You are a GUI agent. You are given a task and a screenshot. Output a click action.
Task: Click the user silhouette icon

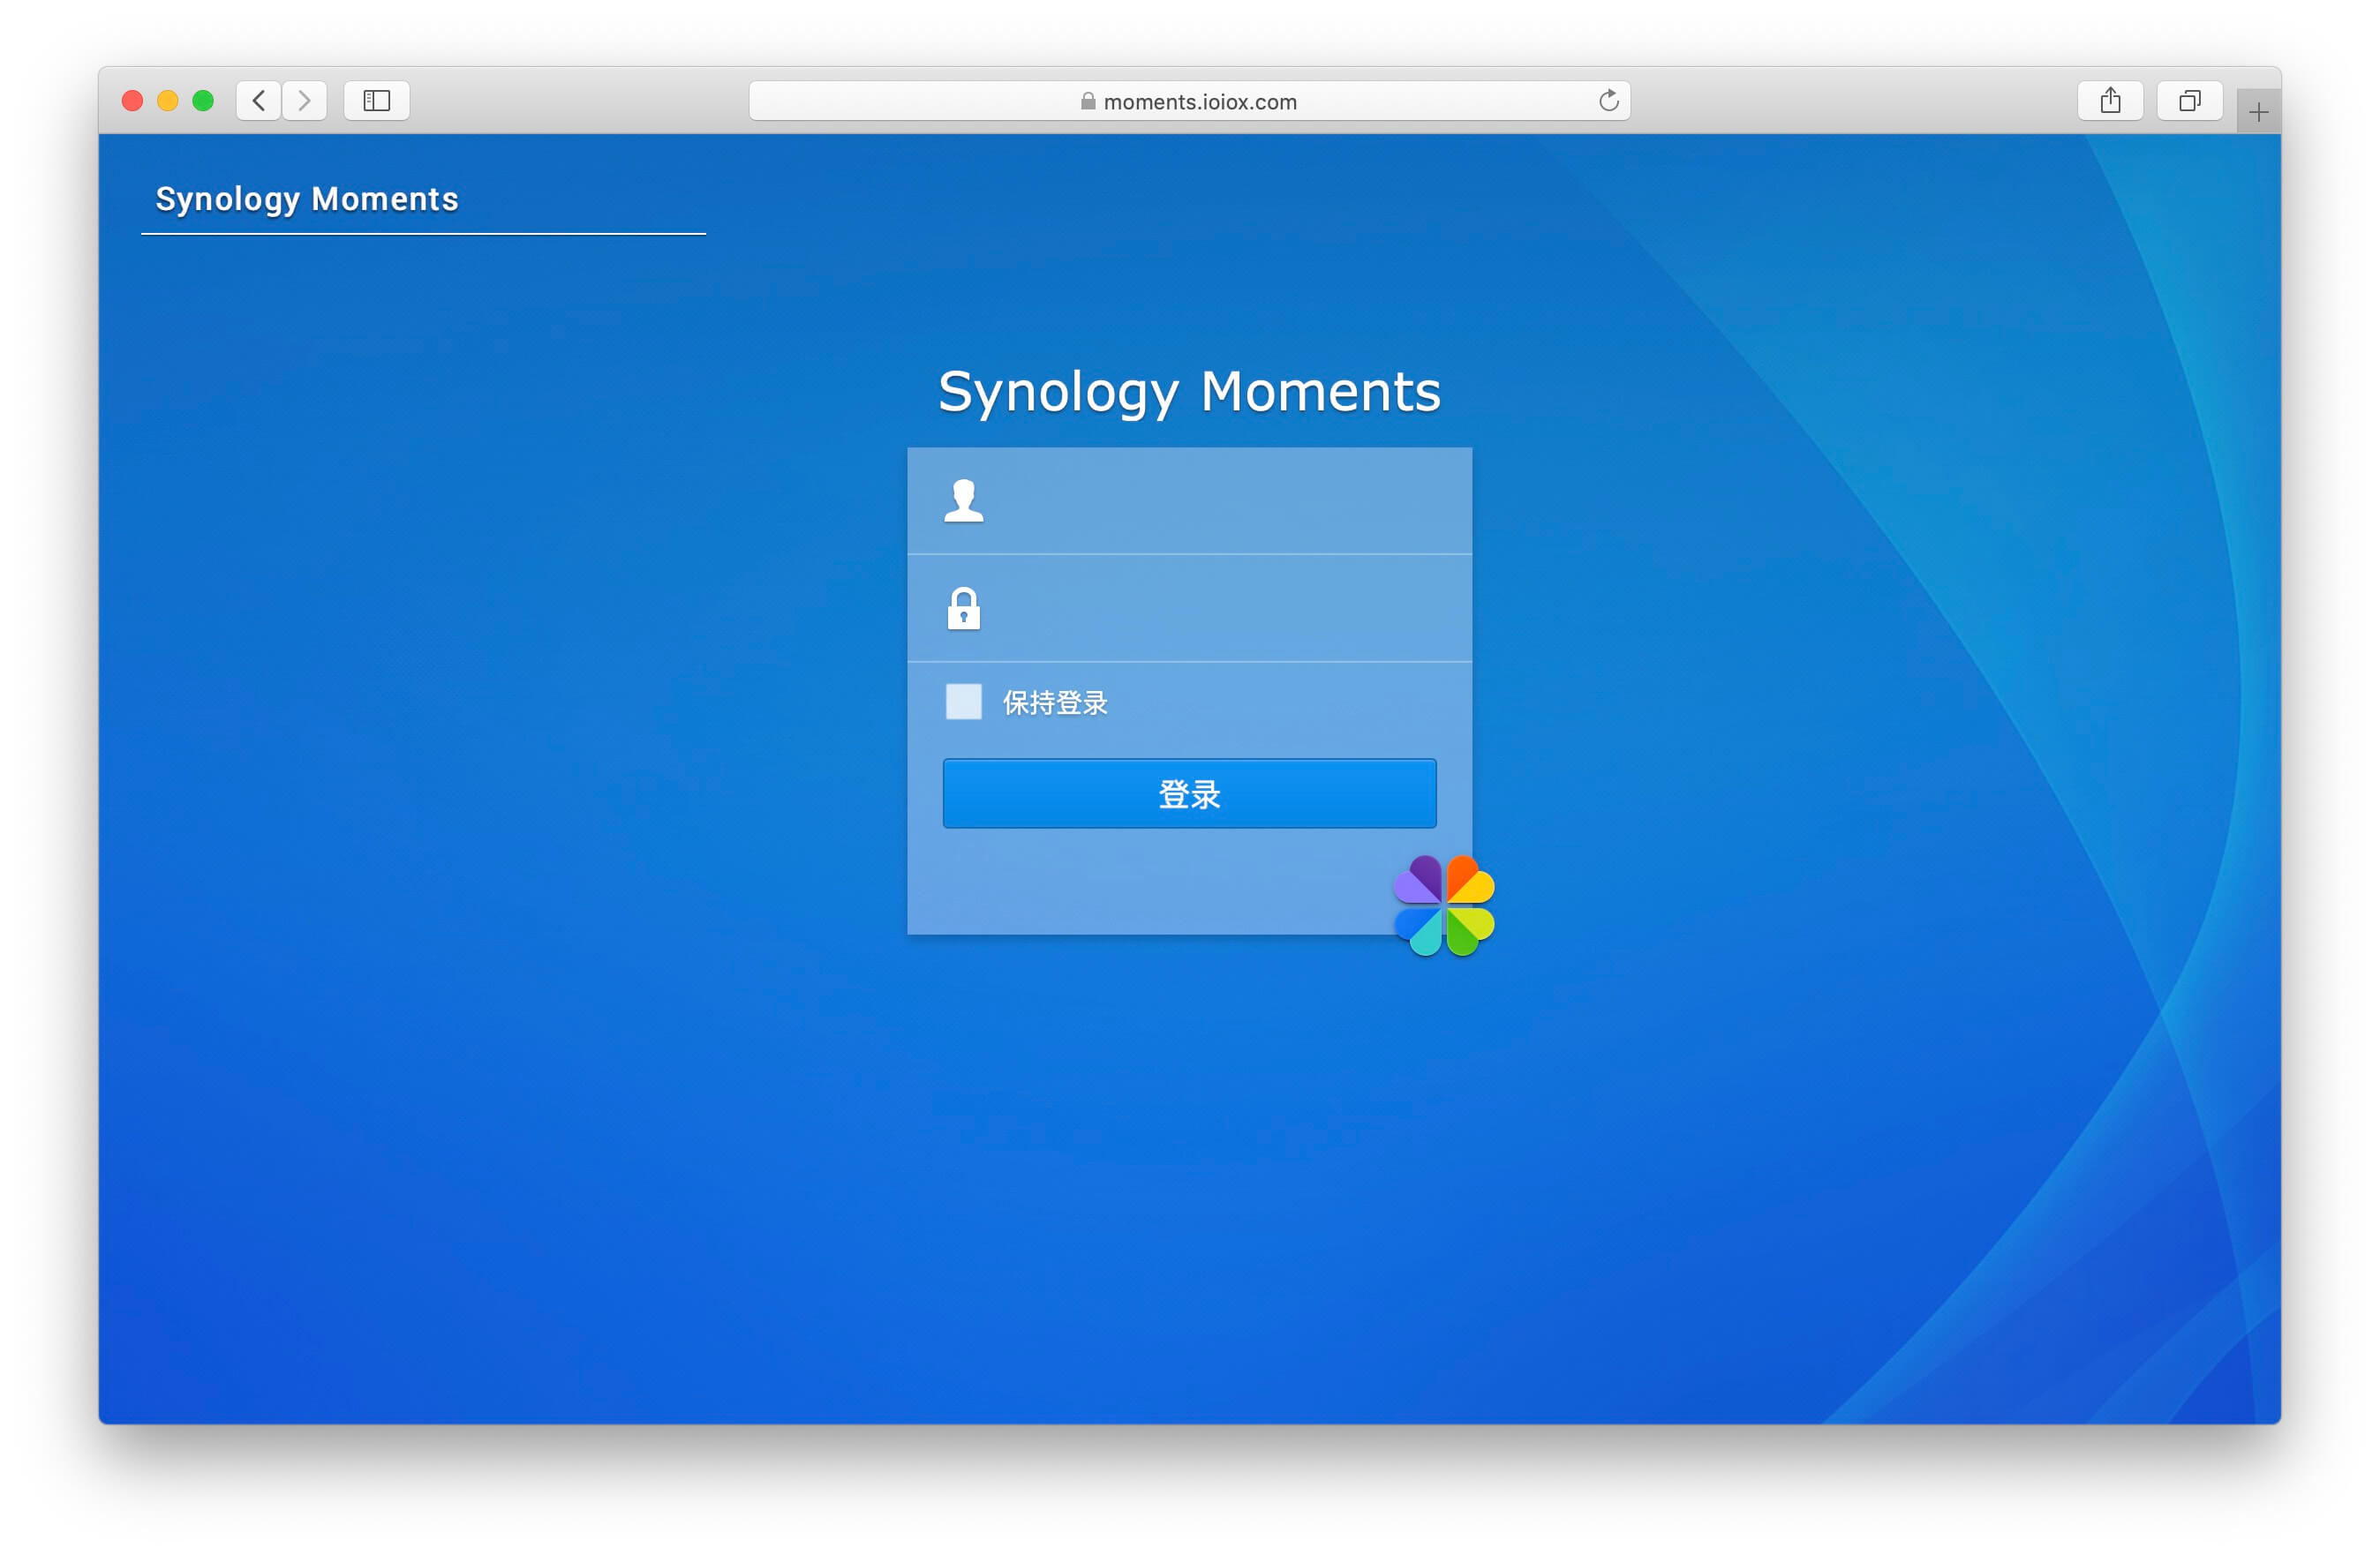pos(963,501)
